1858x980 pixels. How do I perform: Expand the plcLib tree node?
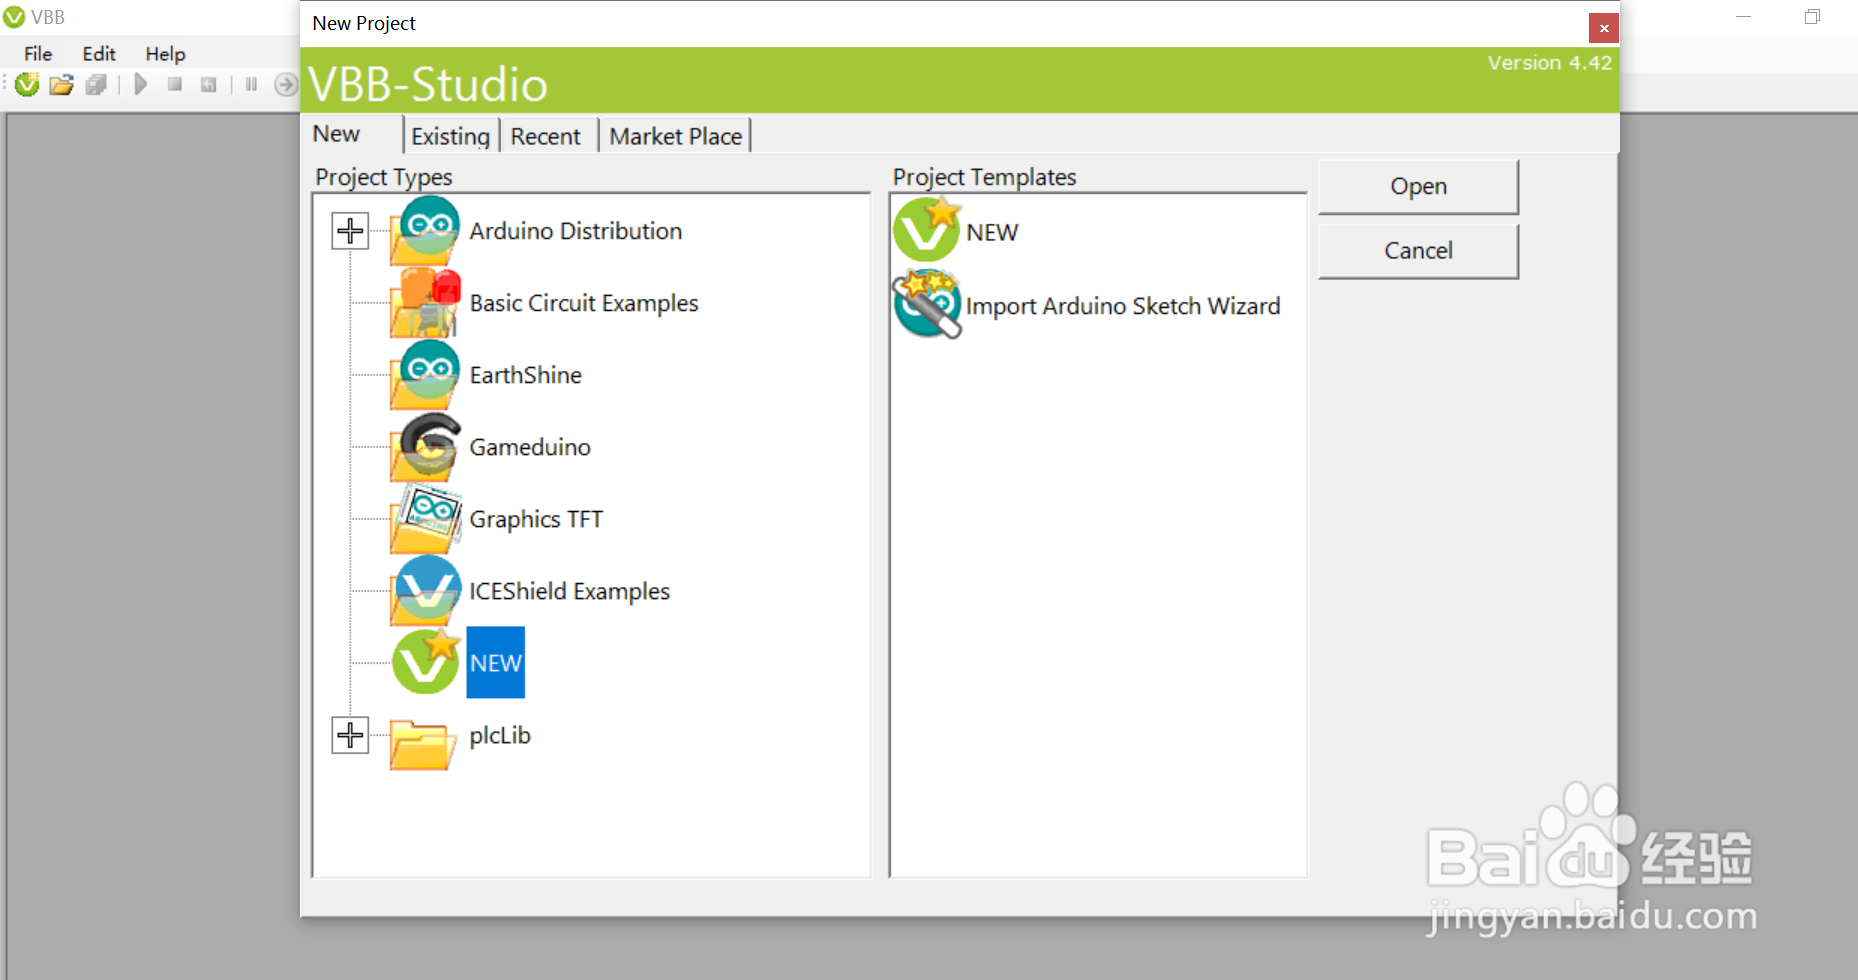pos(350,735)
